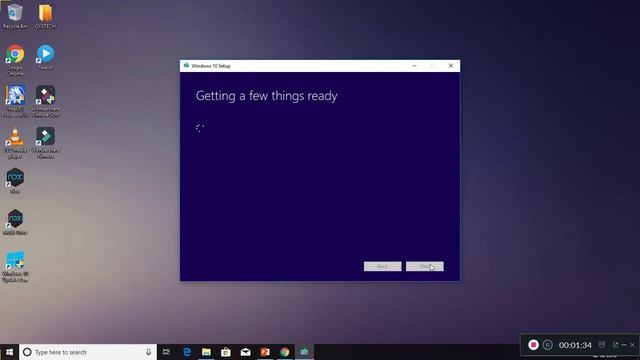Minimize the Windows 10 Setup window

pos(414,66)
